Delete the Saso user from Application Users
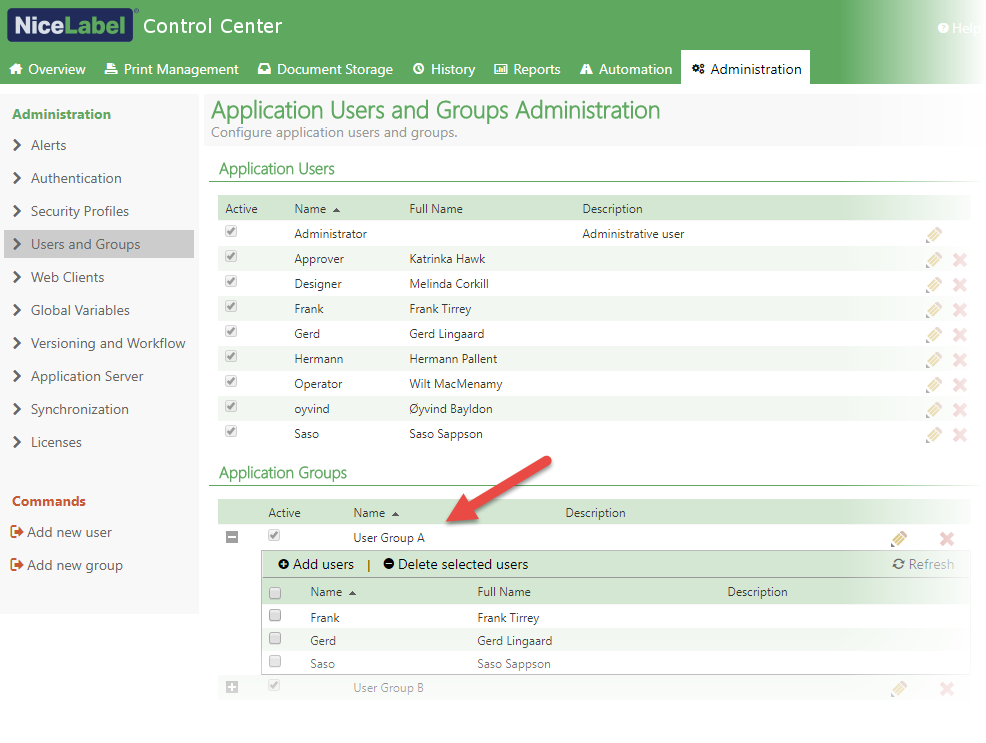 (x=960, y=434)
